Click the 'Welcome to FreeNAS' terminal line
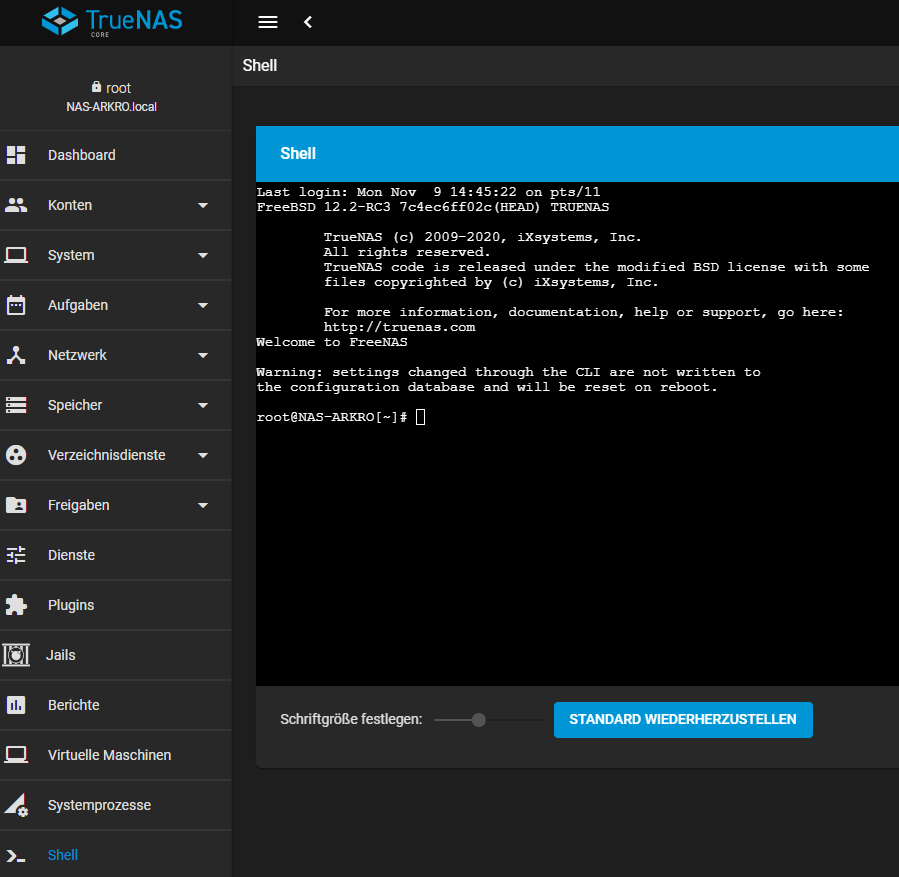 (x=331, y=342)
